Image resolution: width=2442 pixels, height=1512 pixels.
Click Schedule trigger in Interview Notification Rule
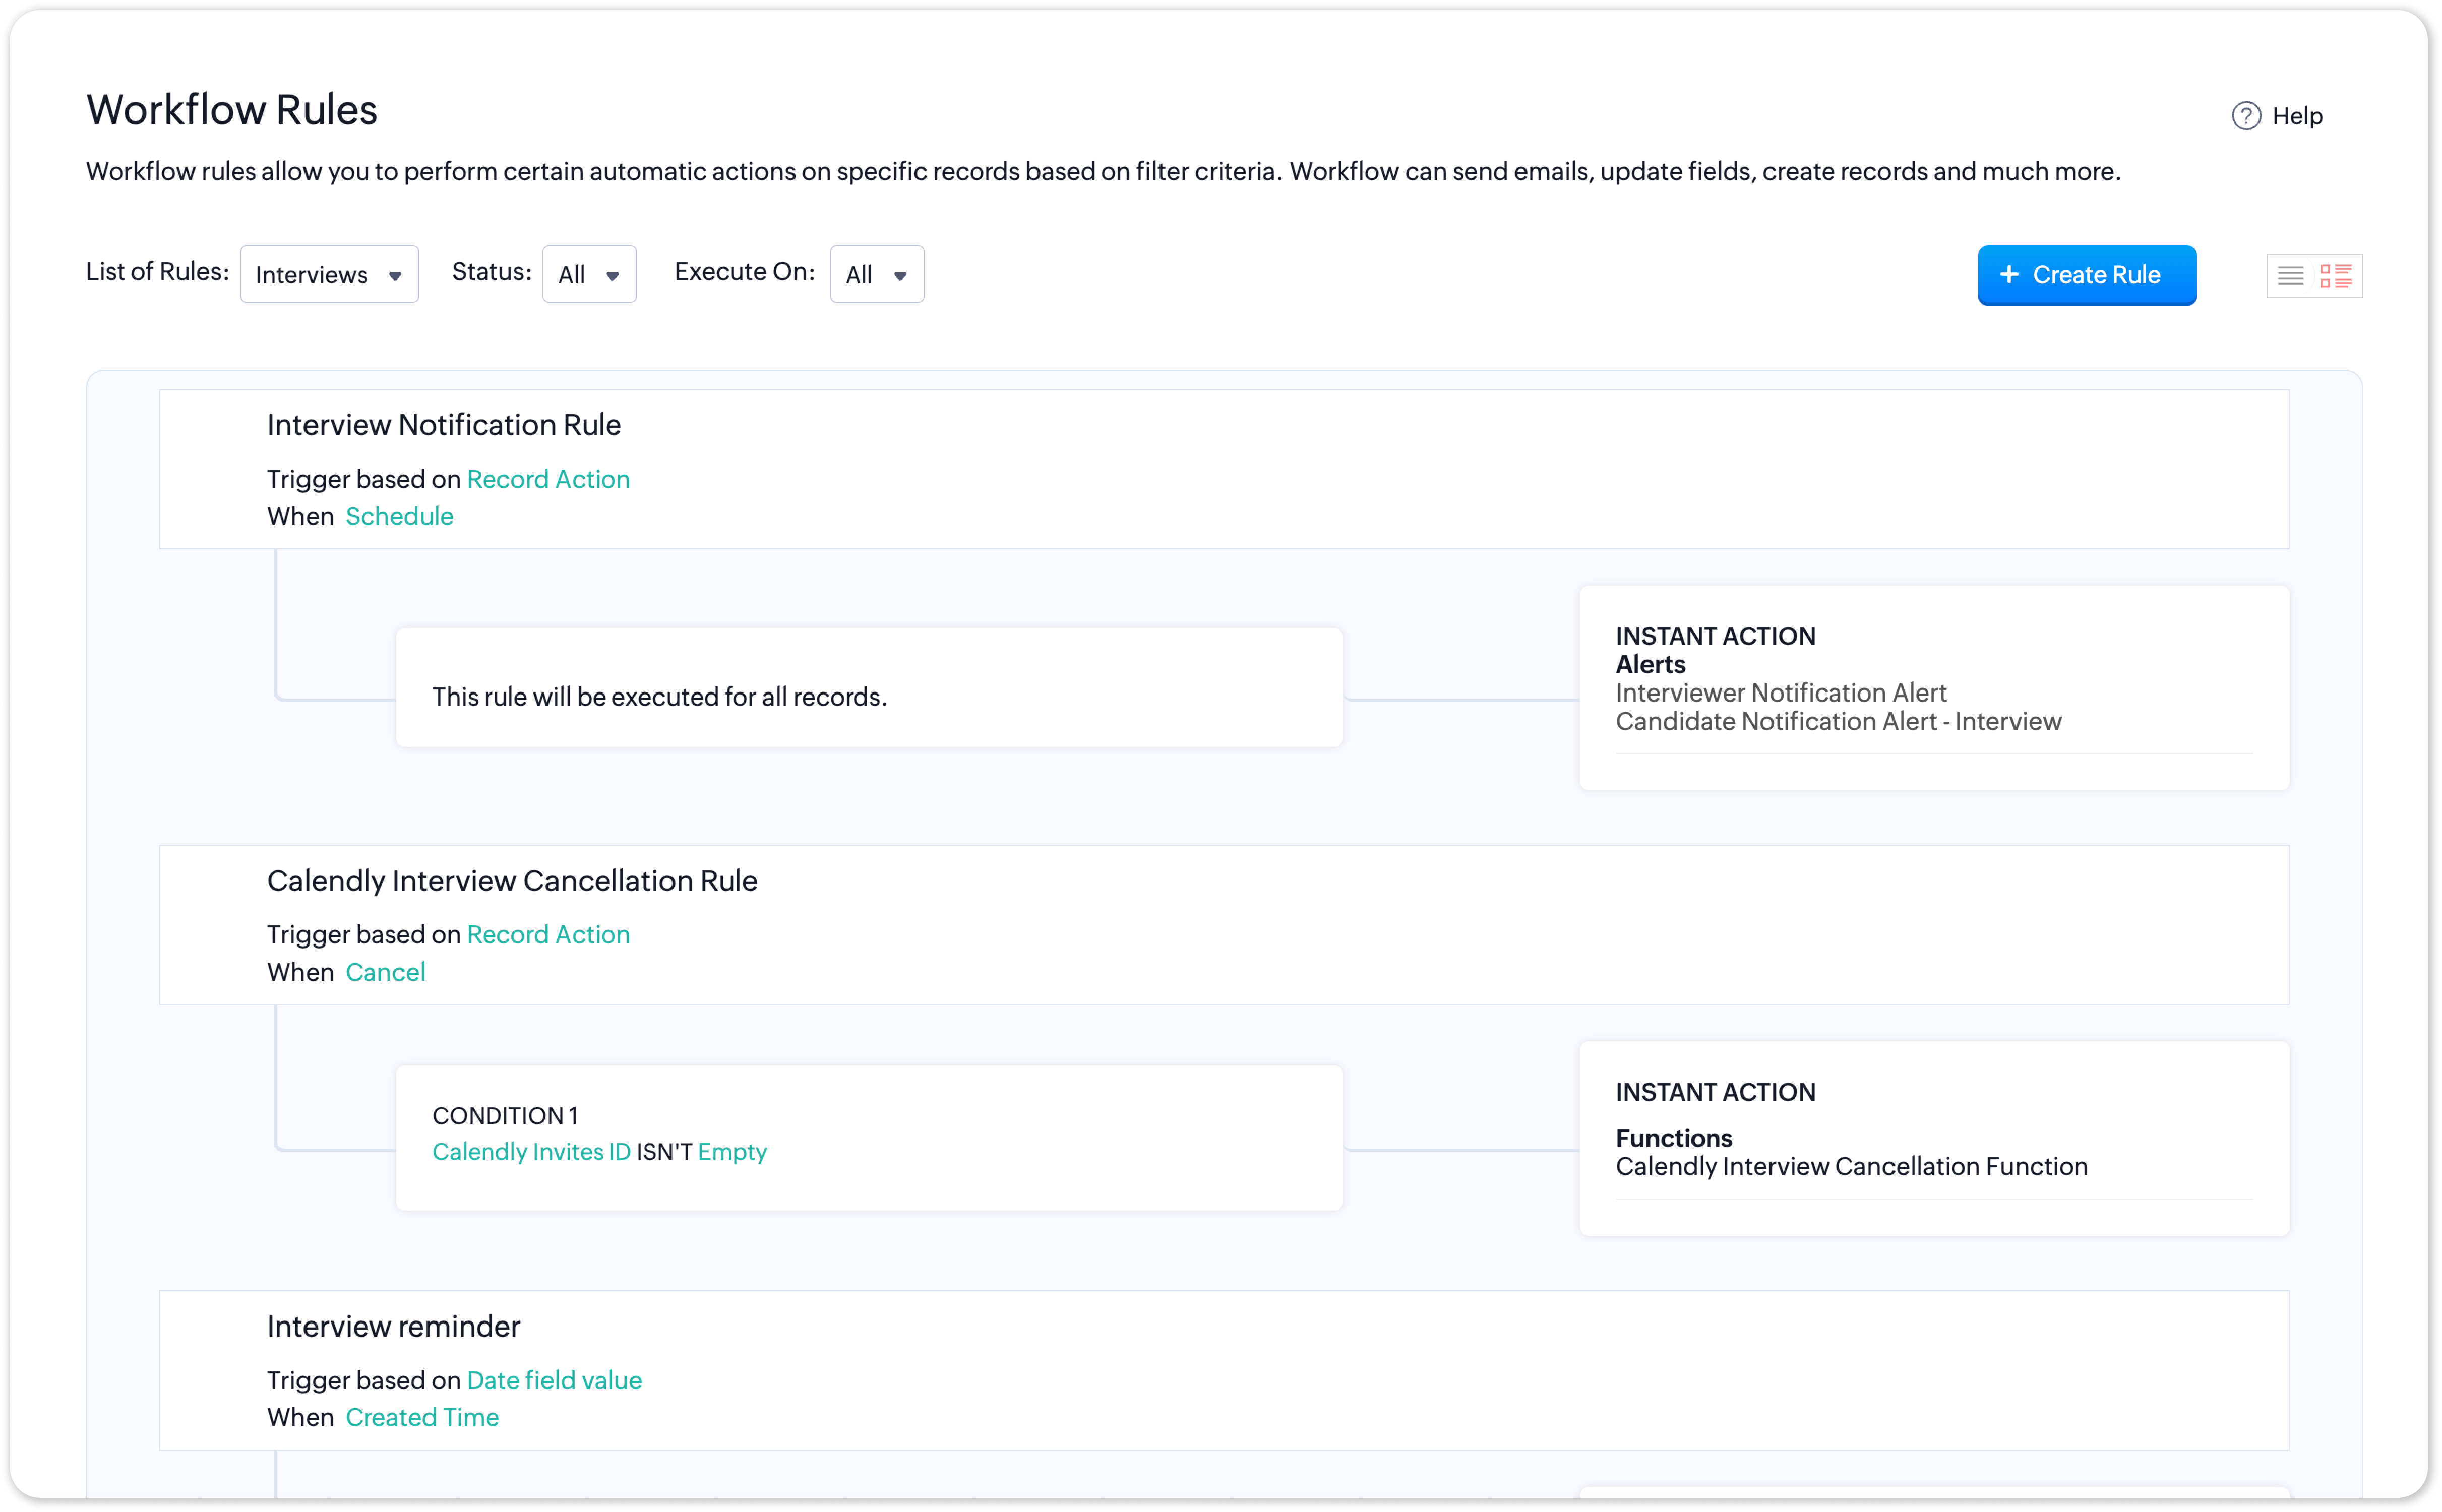point(399,516)
